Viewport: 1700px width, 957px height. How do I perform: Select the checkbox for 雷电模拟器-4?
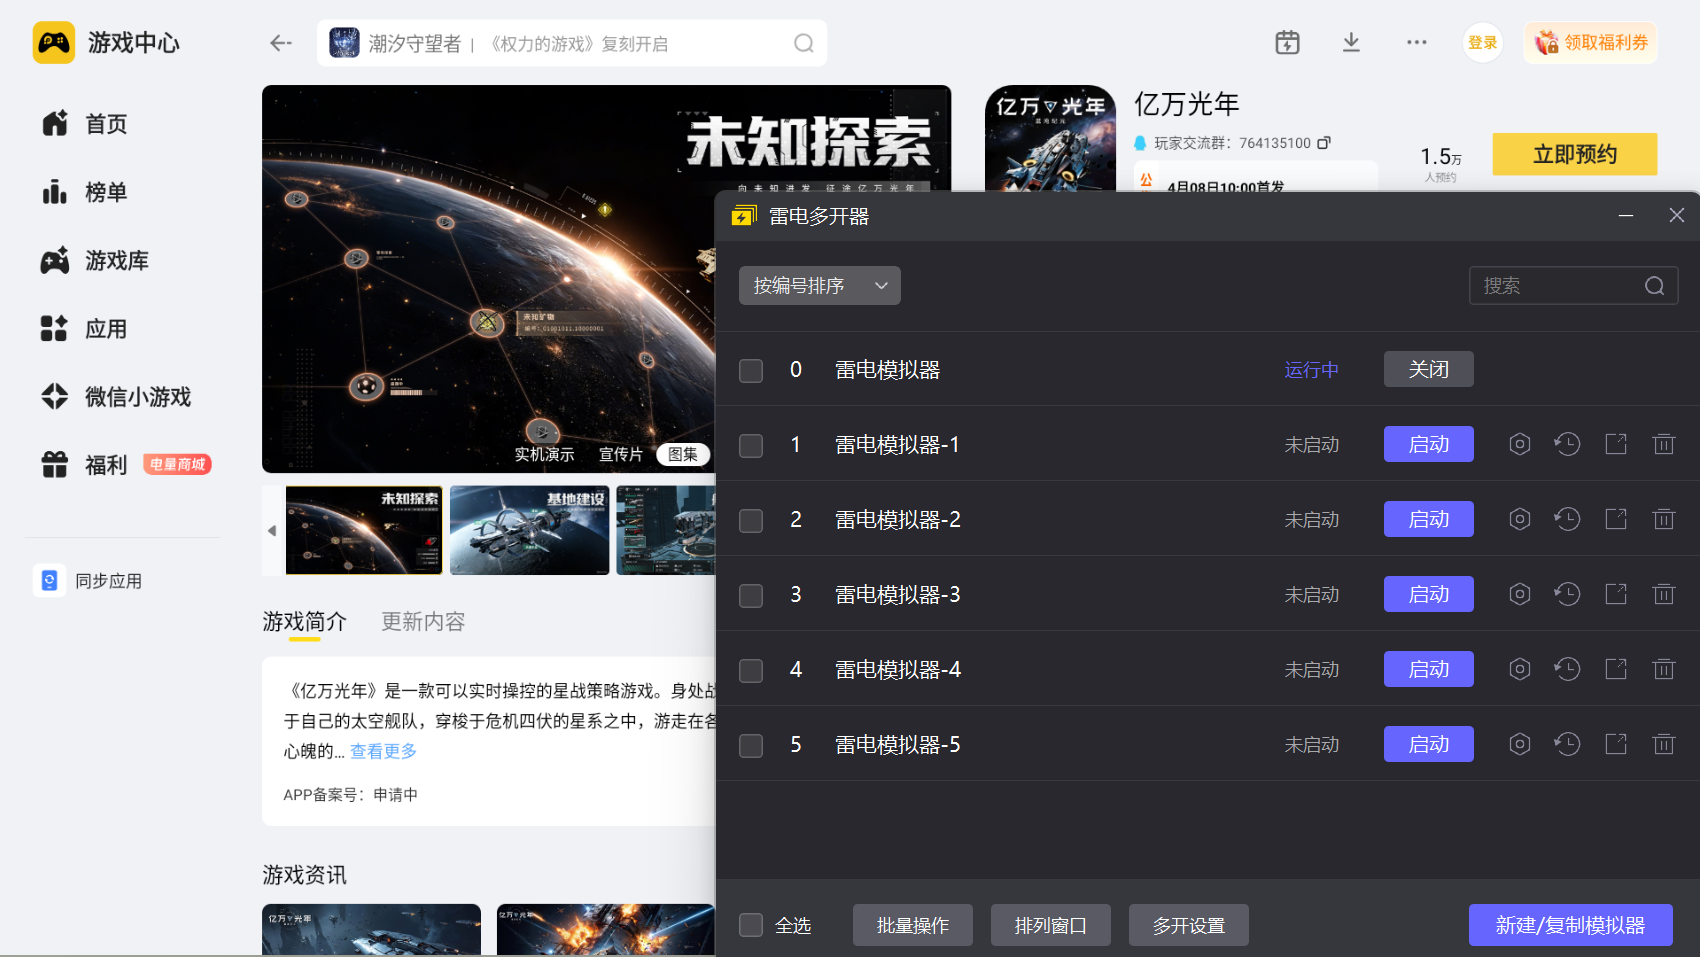tap(751, 670)
